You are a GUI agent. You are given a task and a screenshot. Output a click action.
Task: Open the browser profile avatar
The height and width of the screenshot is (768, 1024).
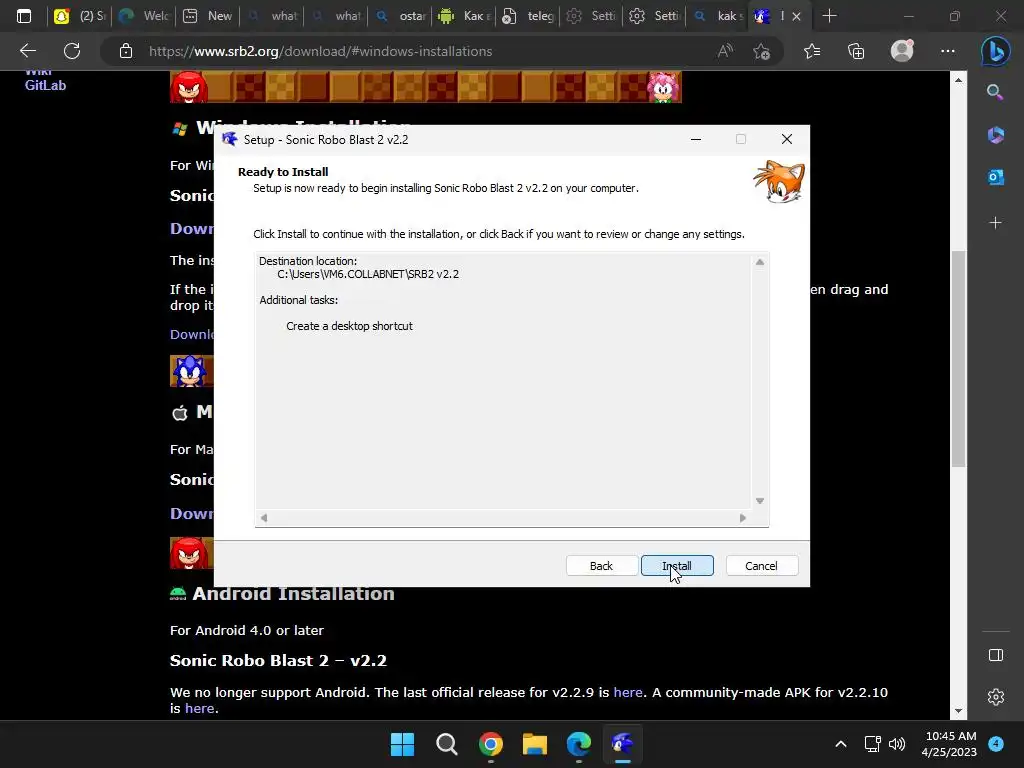click(x=903, y=50)
